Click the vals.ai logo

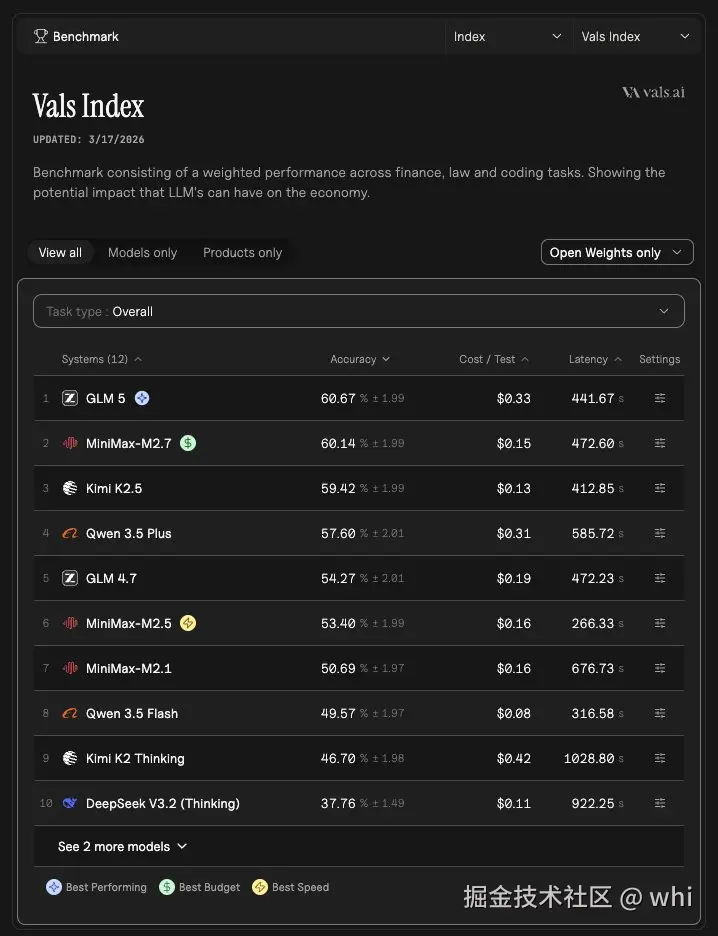tap(653, 92)
